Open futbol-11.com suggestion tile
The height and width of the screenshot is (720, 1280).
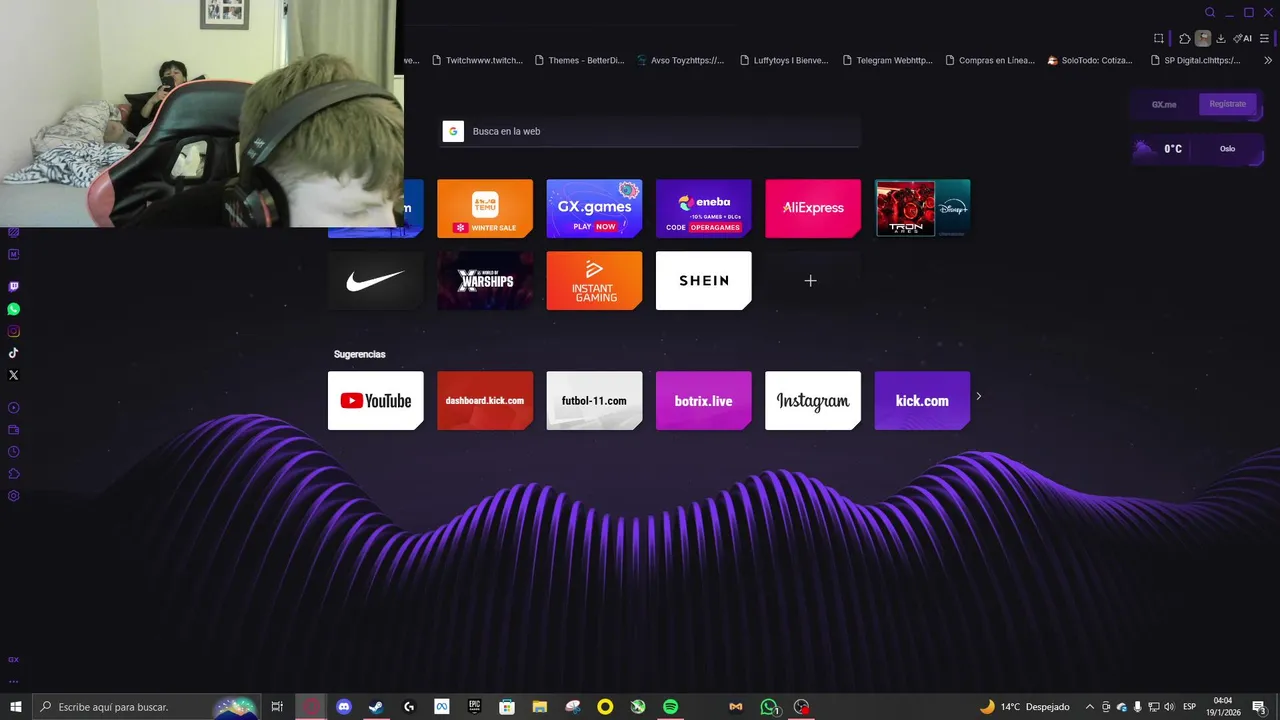click(594, 400)
